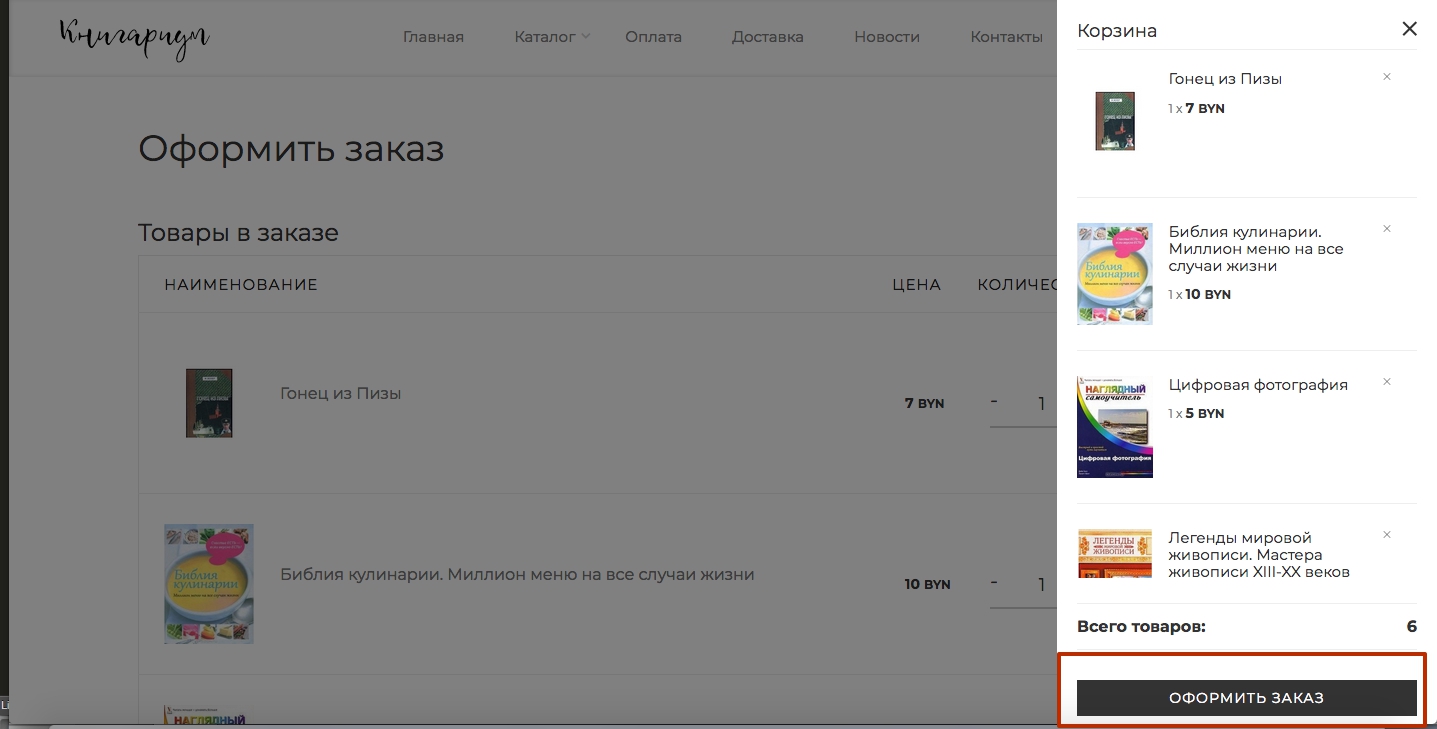The height and width of the screenshot is (729, 1437).
Task: Click Цифровая фотография title in cart panel
Action: tap(1257, 385)
